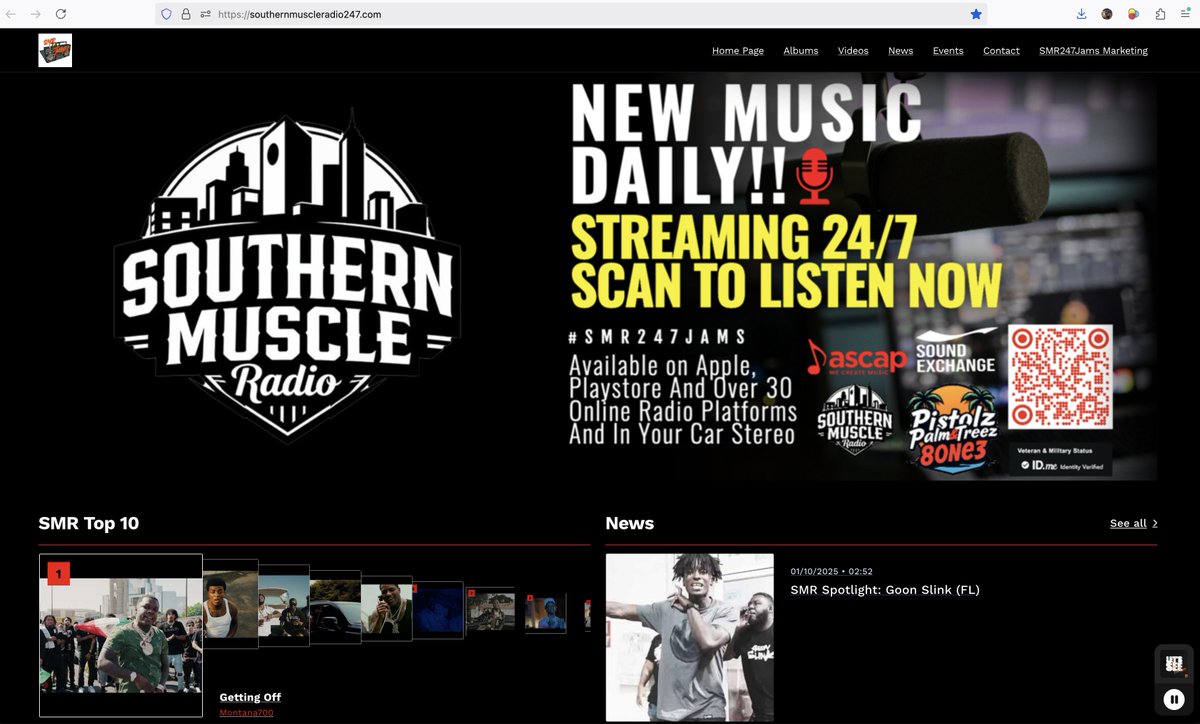This screenshot has width=1200, height=724.
Task: Open the Albums nav link
Action: (801, 50)
